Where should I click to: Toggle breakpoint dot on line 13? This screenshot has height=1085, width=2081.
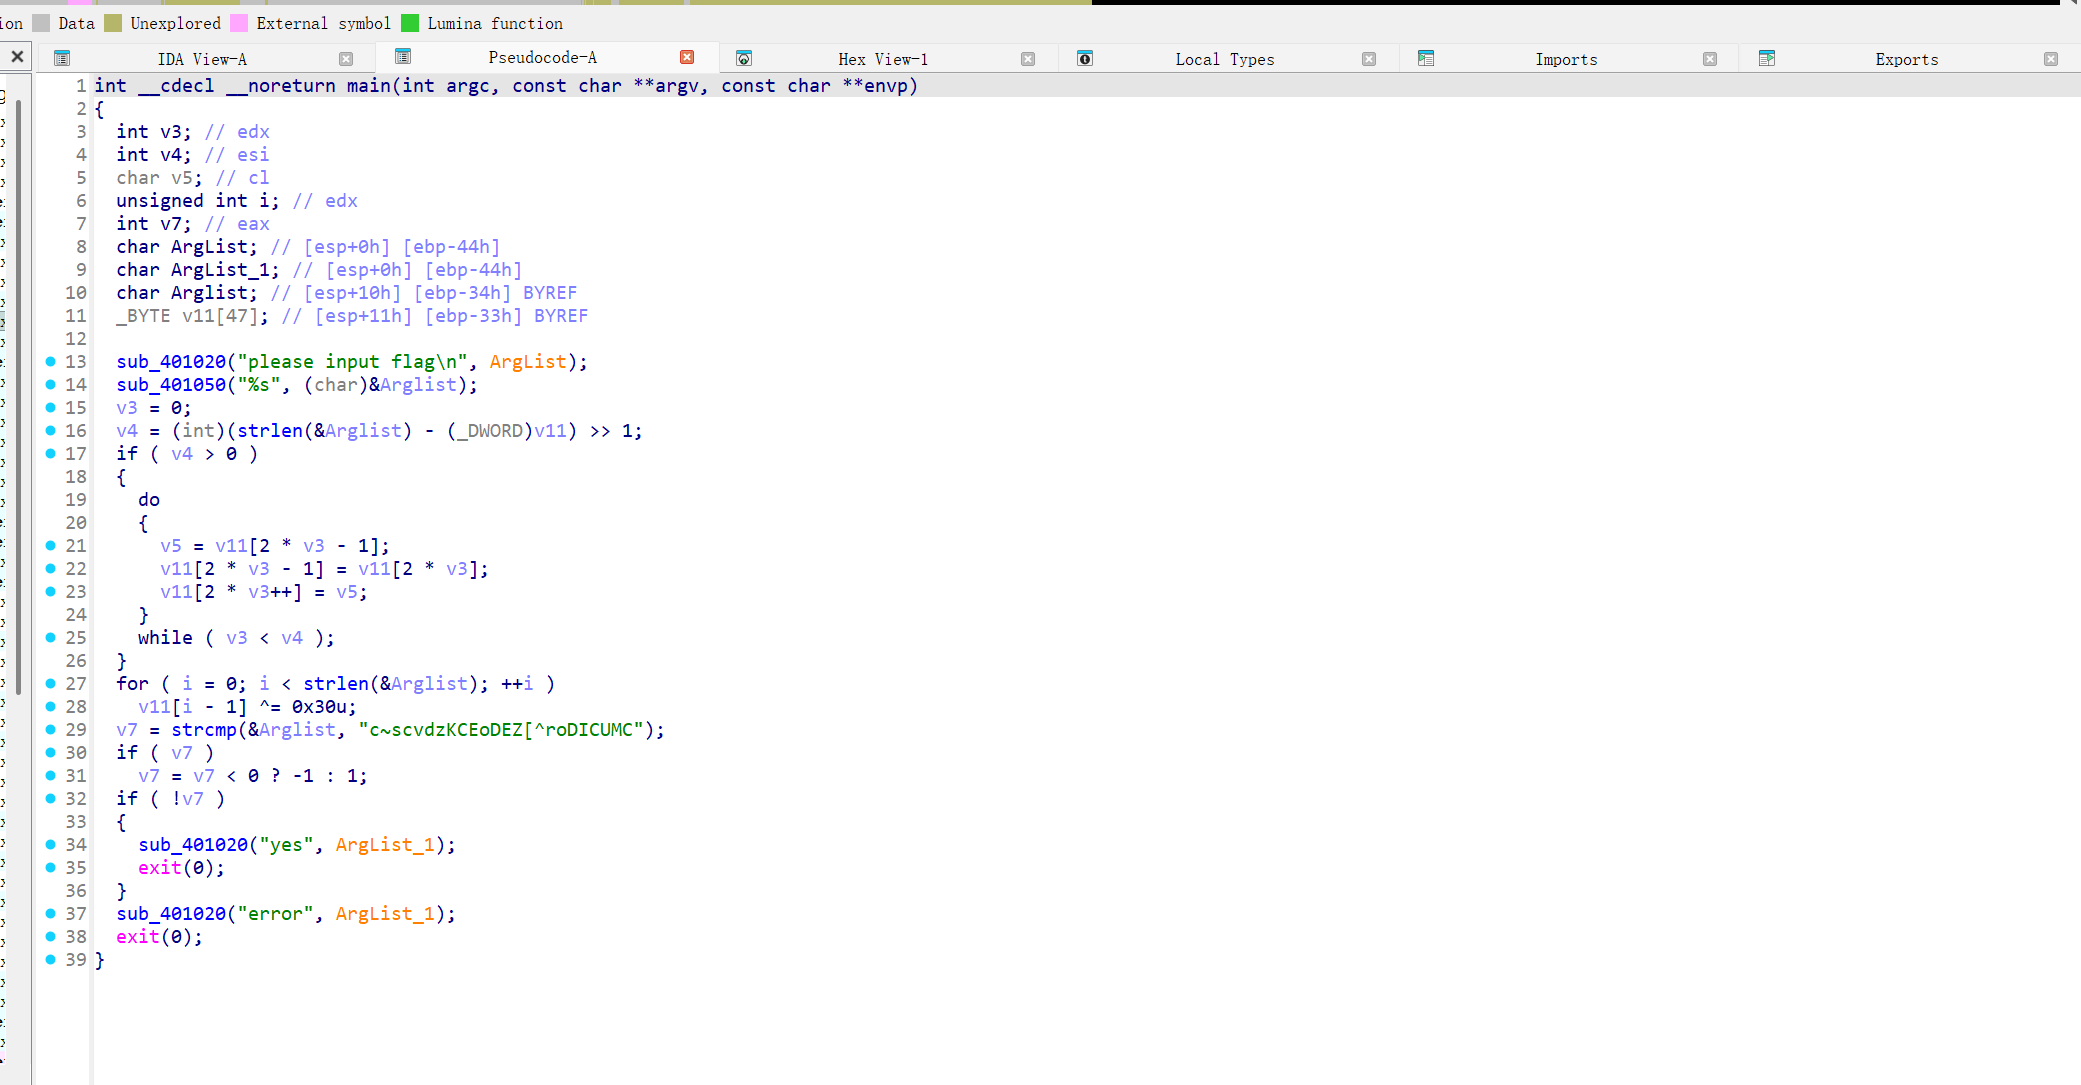pyautogui.click(x=51, y=361)
